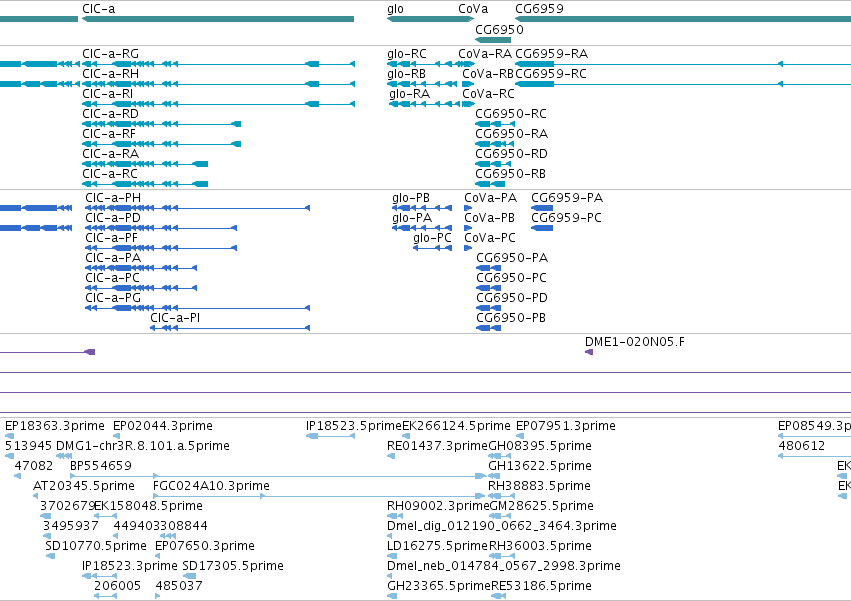Select transcript CG6950-RA
The image size is (851, 601).
tap(511, 134)
